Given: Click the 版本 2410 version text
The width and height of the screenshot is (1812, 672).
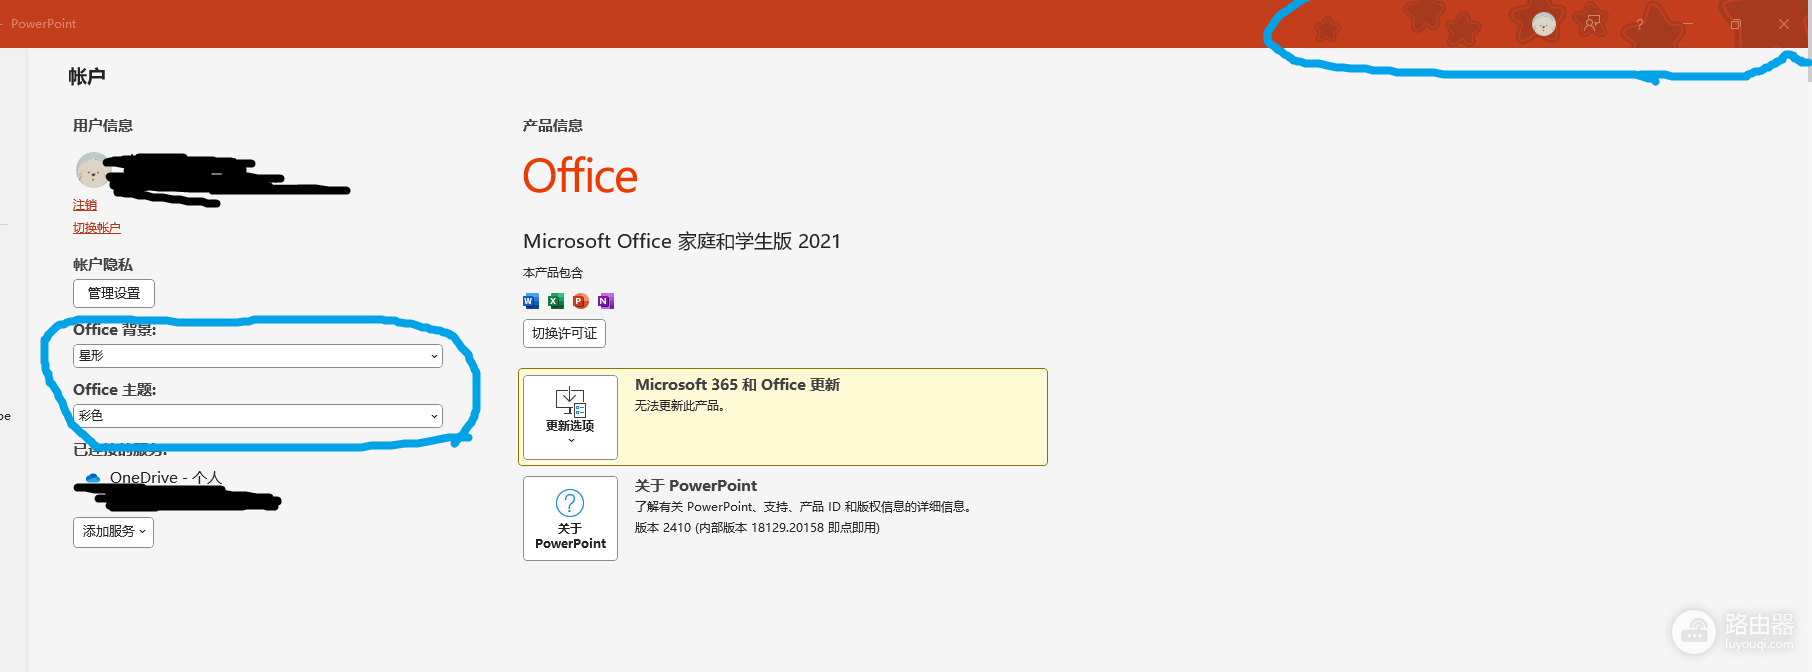Looking at the screenshot, I should [x=757, y=528].
